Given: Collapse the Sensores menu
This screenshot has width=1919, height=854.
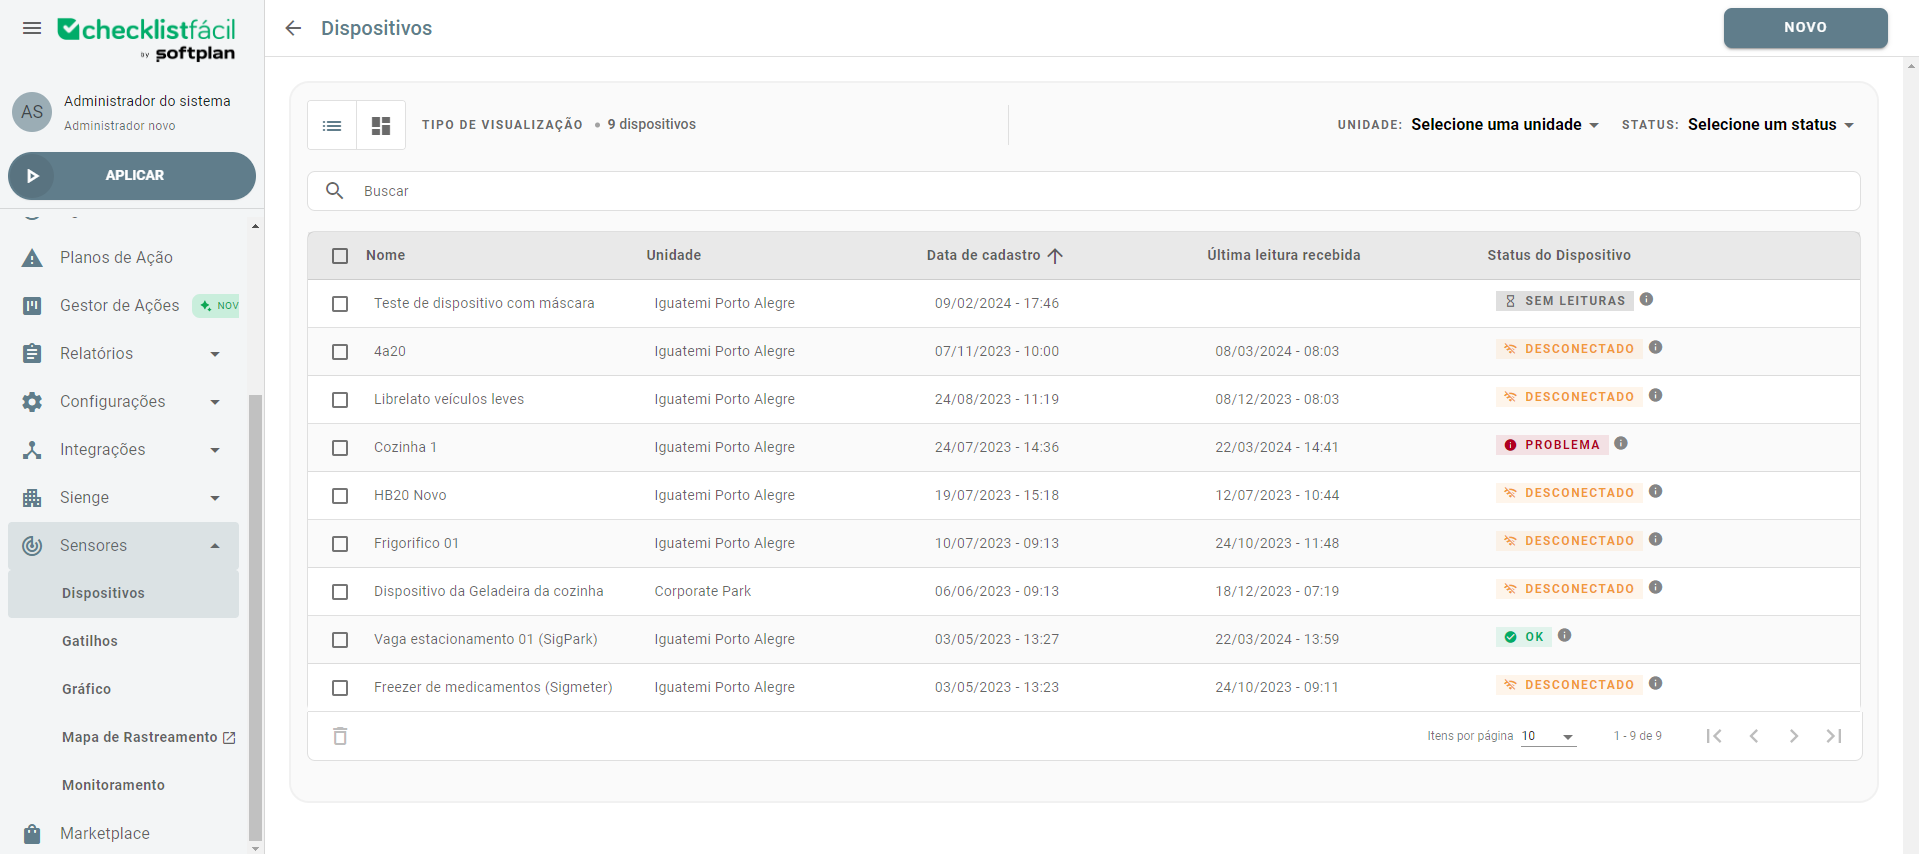Looking at the screenshot, I should pyautogui.click(x=215, y=546).
